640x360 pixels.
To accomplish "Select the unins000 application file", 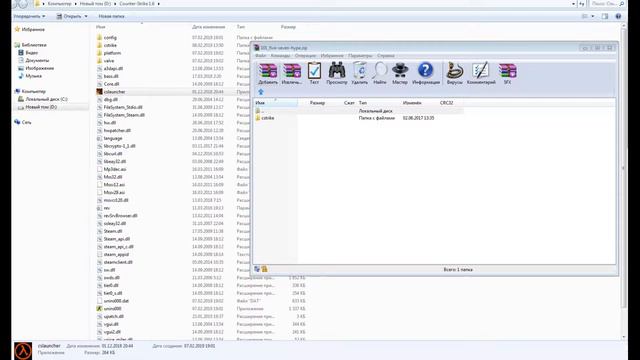I will (109, 309).
